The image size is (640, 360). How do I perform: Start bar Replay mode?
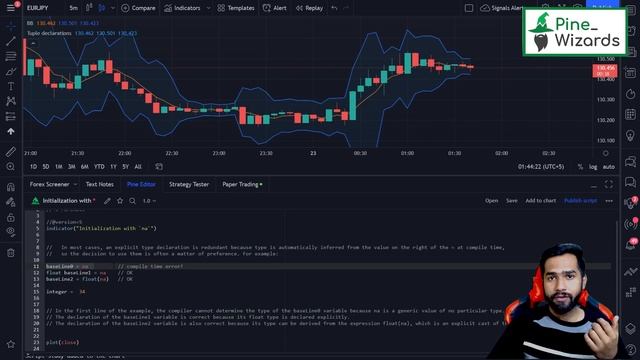(x=309, y=8)
